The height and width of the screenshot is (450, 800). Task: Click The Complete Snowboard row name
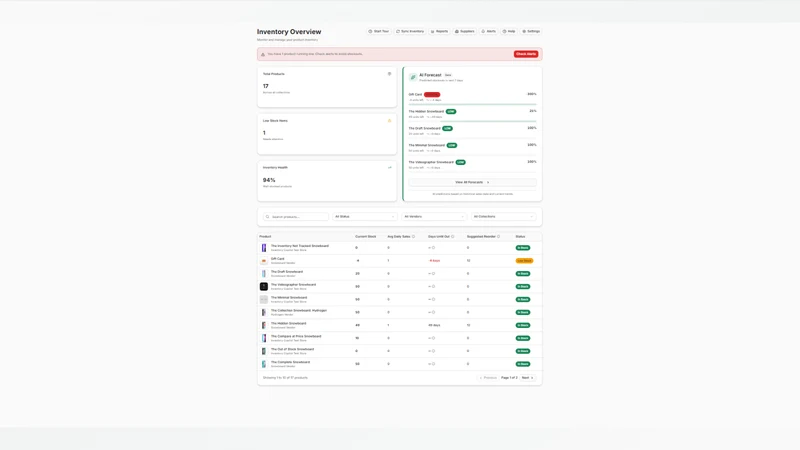290,362
